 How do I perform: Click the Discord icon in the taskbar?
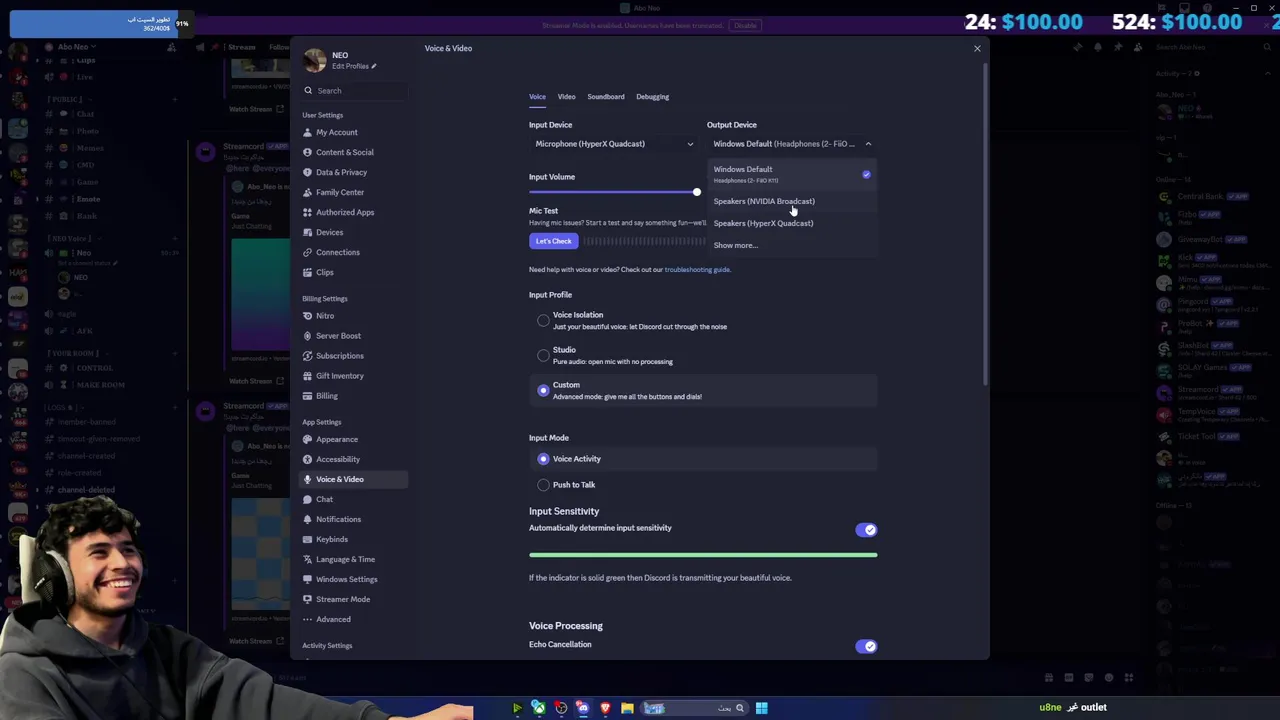(583, 708)
